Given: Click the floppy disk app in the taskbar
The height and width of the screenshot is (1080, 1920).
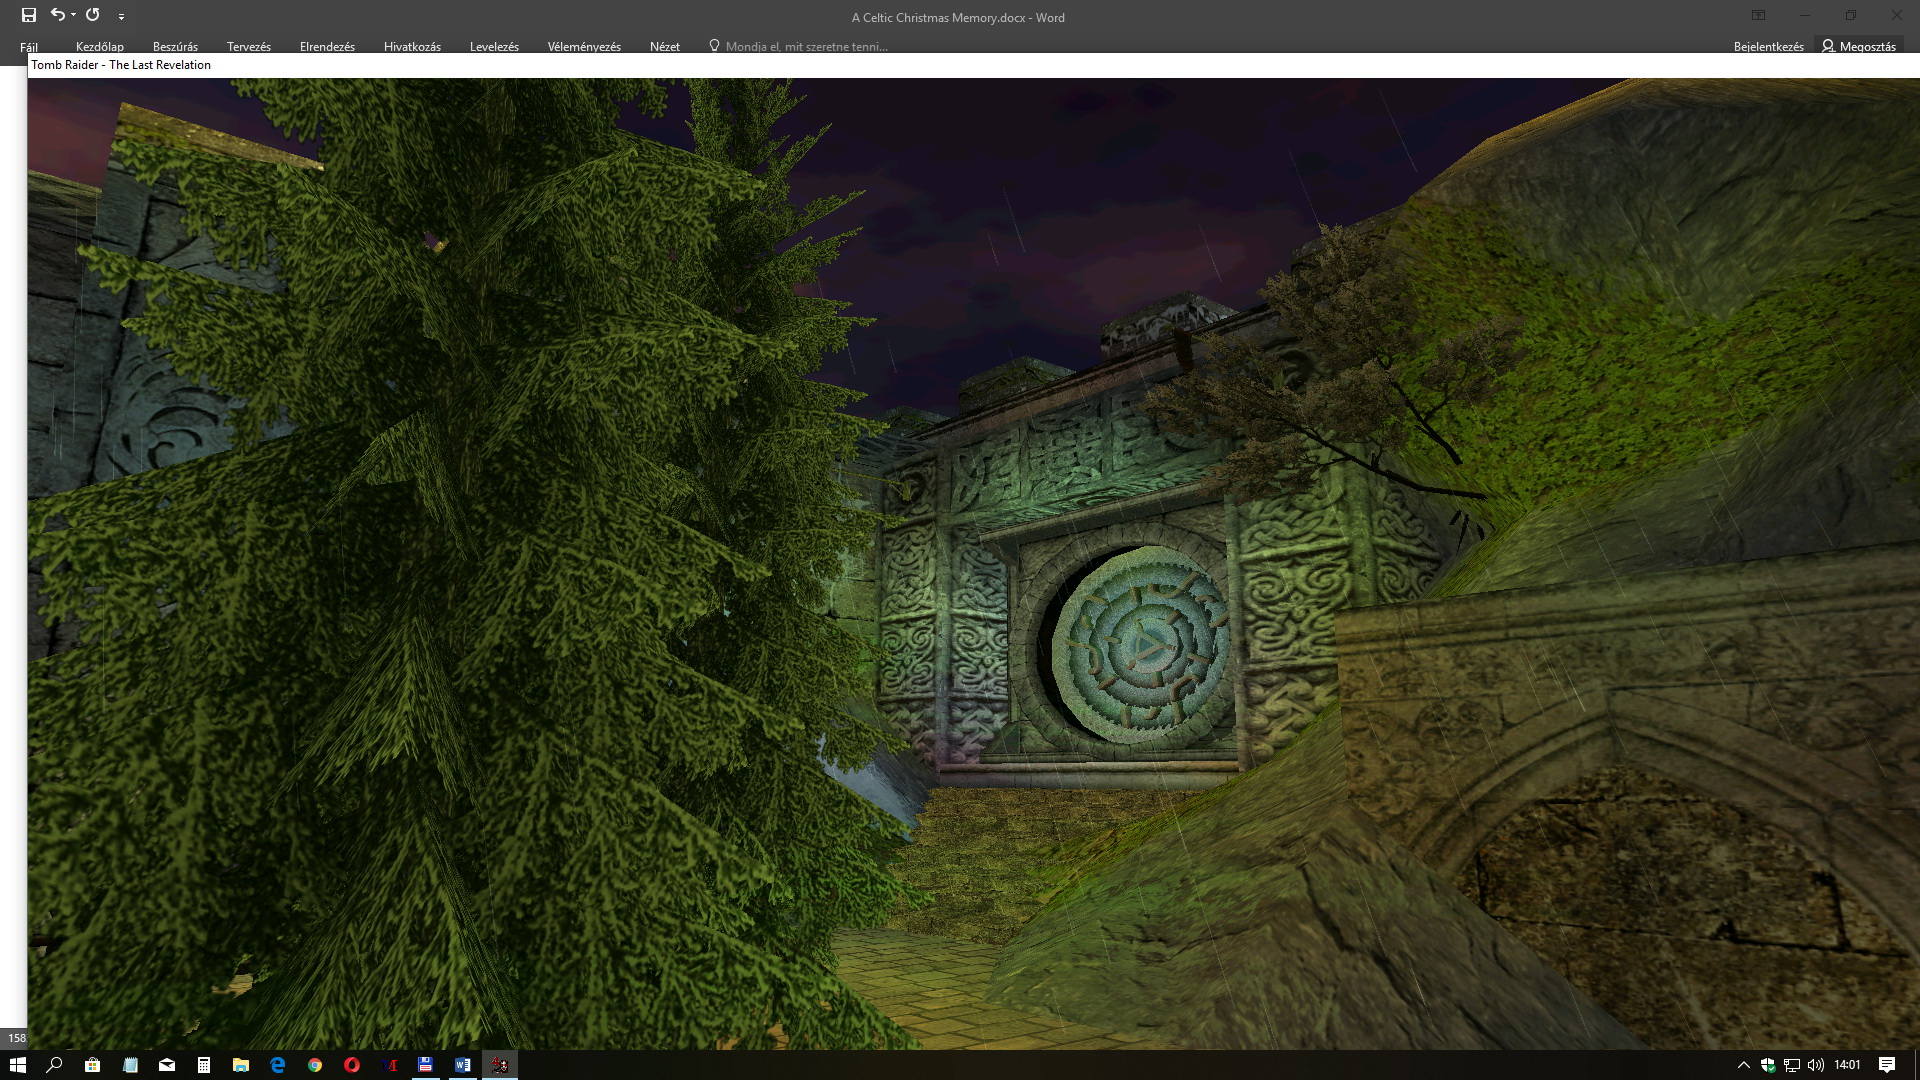Looking at the screenshot, I should click(425, 1065).
